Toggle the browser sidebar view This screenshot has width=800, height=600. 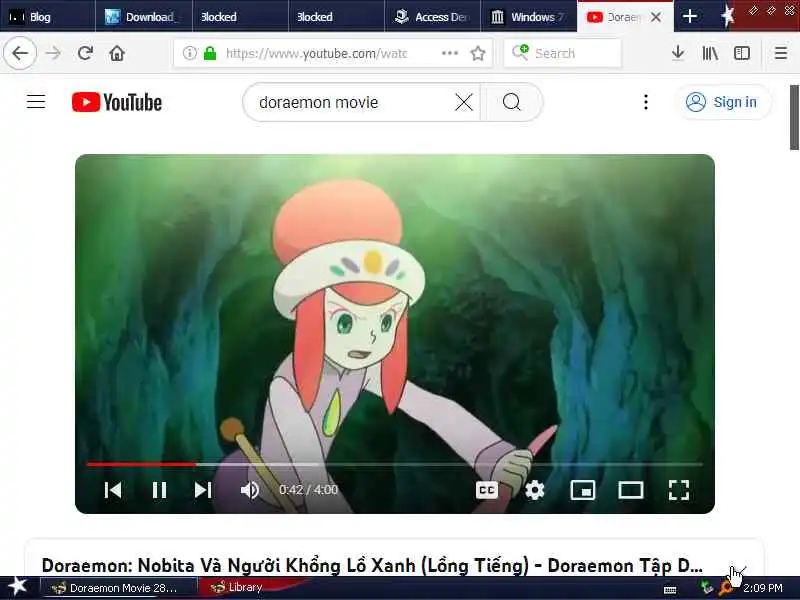click(742, 53)
